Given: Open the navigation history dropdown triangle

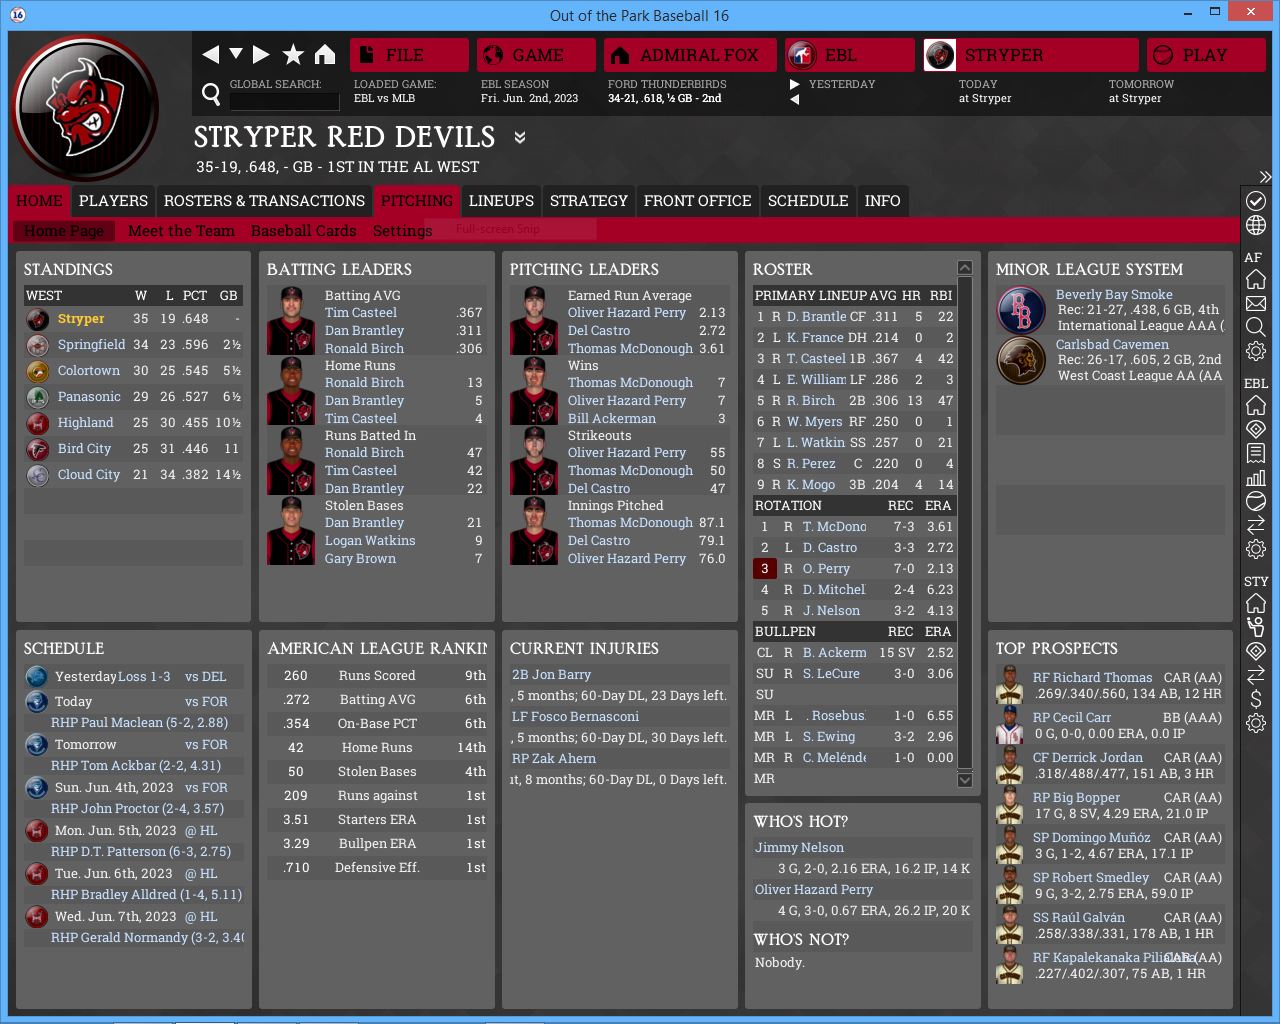Looking at the screenshot, I should coord(236,53).
